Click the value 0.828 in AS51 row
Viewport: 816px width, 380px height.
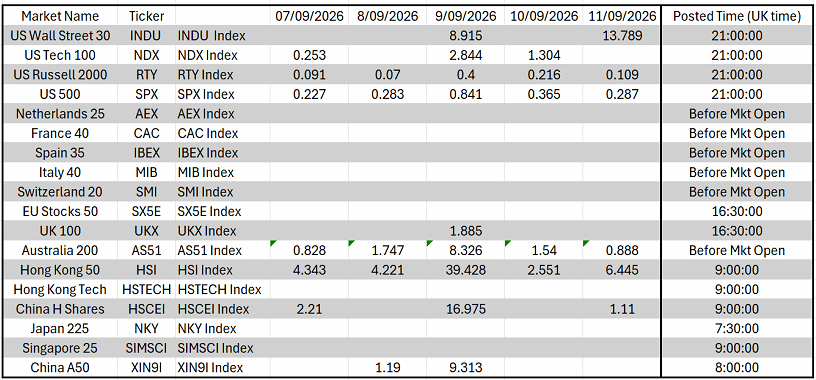click(x=310, y=250)
